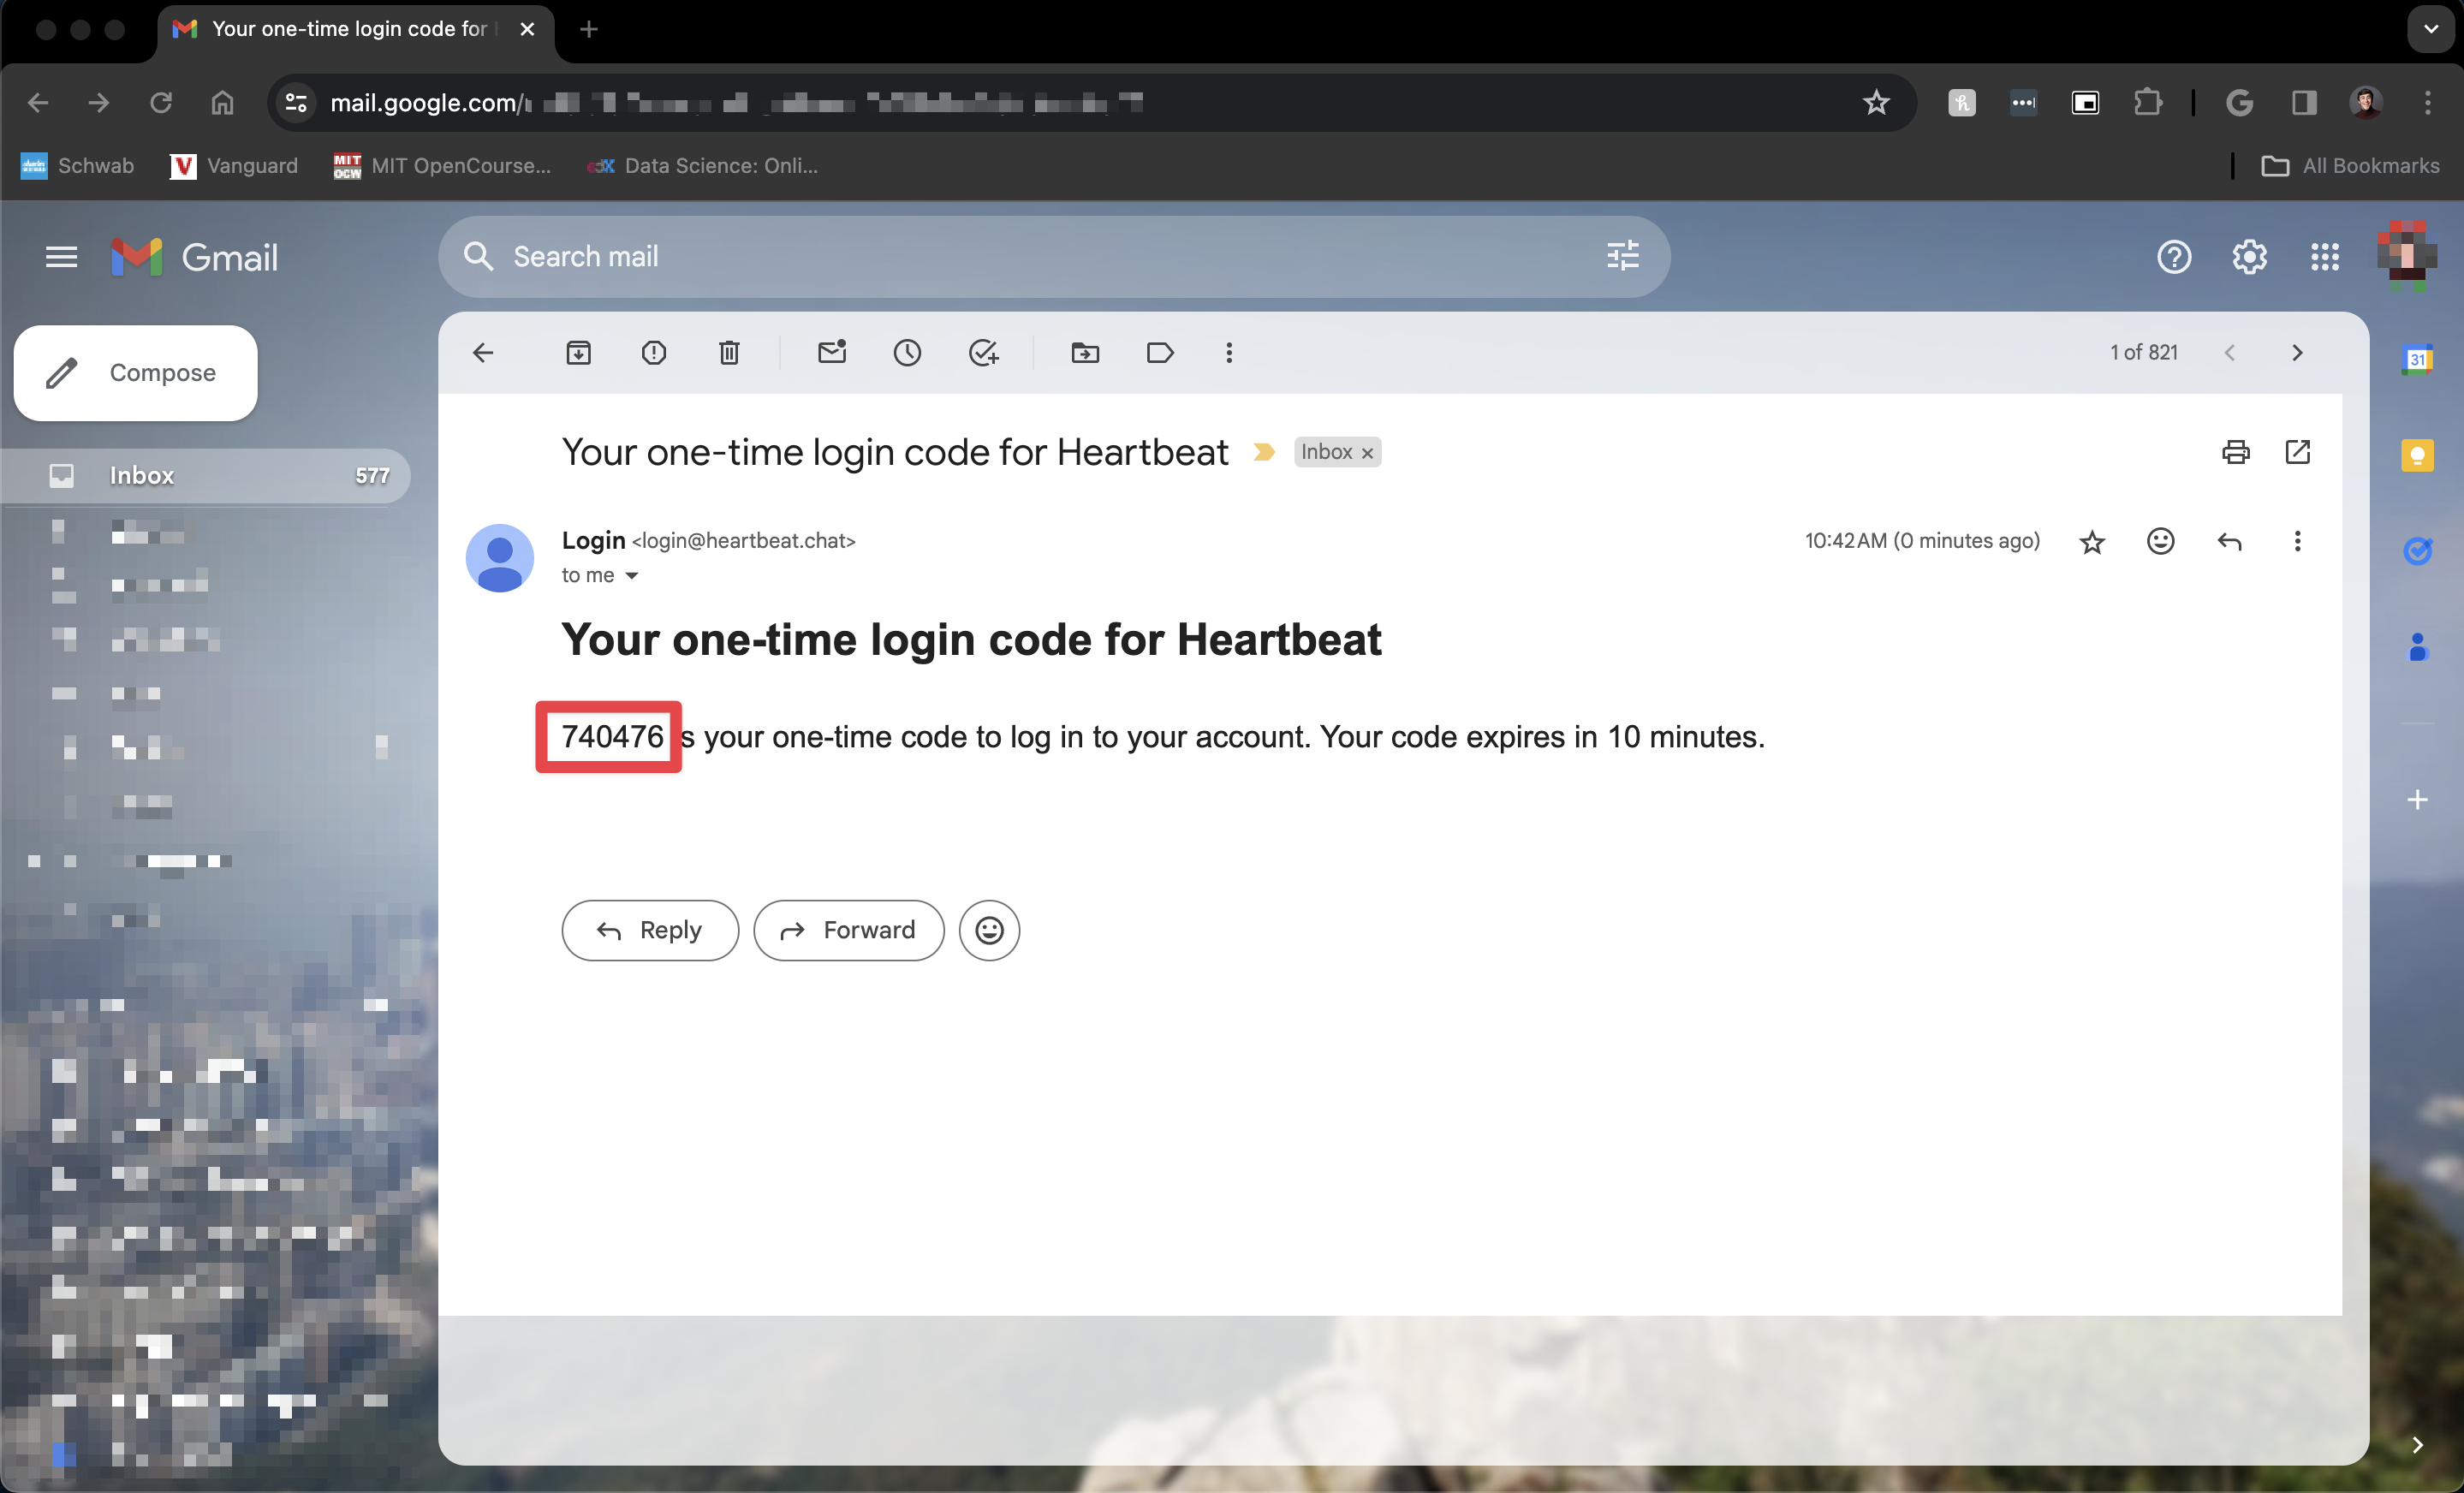
Task: Print the whole email conversation
Action: (x=2236, y=452)
